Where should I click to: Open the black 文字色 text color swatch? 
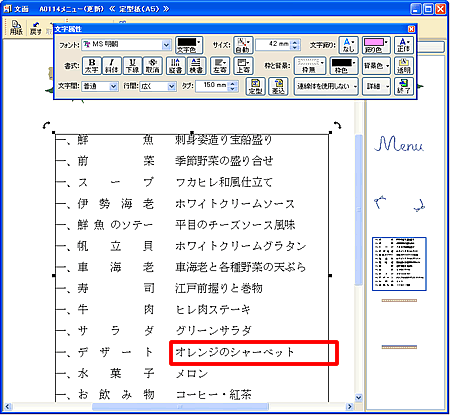[x=189, y=45]
